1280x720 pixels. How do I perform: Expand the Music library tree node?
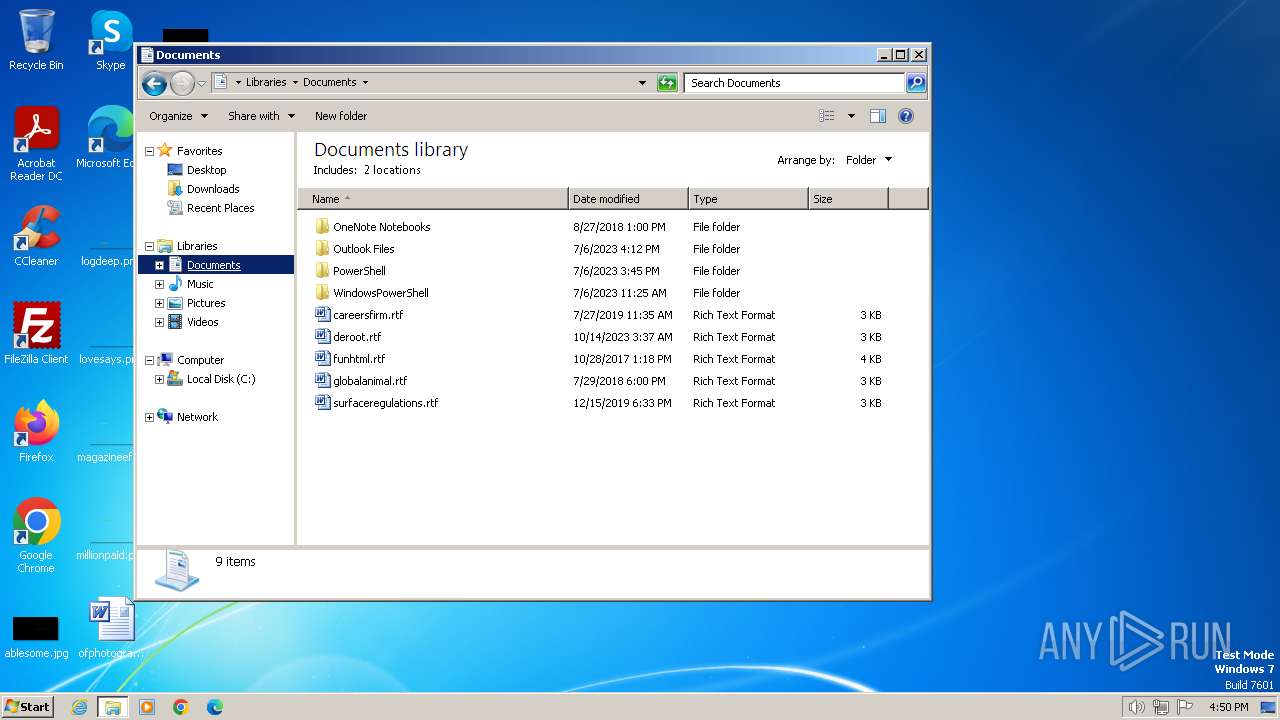pos(159,284)
